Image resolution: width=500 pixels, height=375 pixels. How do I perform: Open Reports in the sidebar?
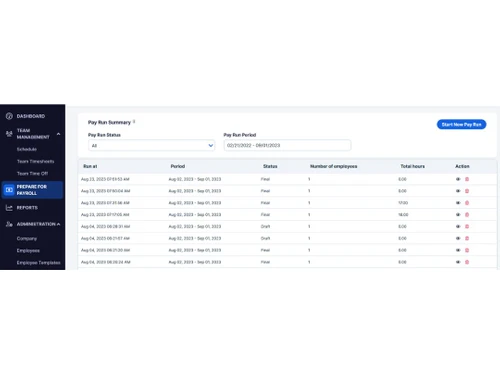click(x=27, y=208)
